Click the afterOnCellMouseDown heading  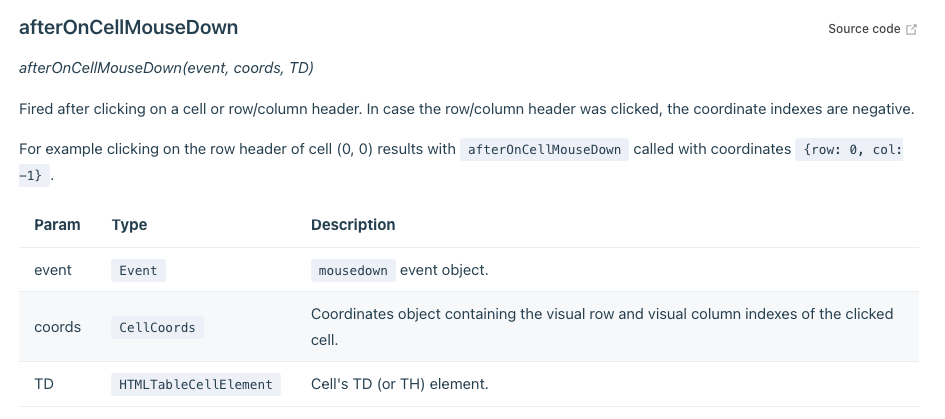(128, 27)
